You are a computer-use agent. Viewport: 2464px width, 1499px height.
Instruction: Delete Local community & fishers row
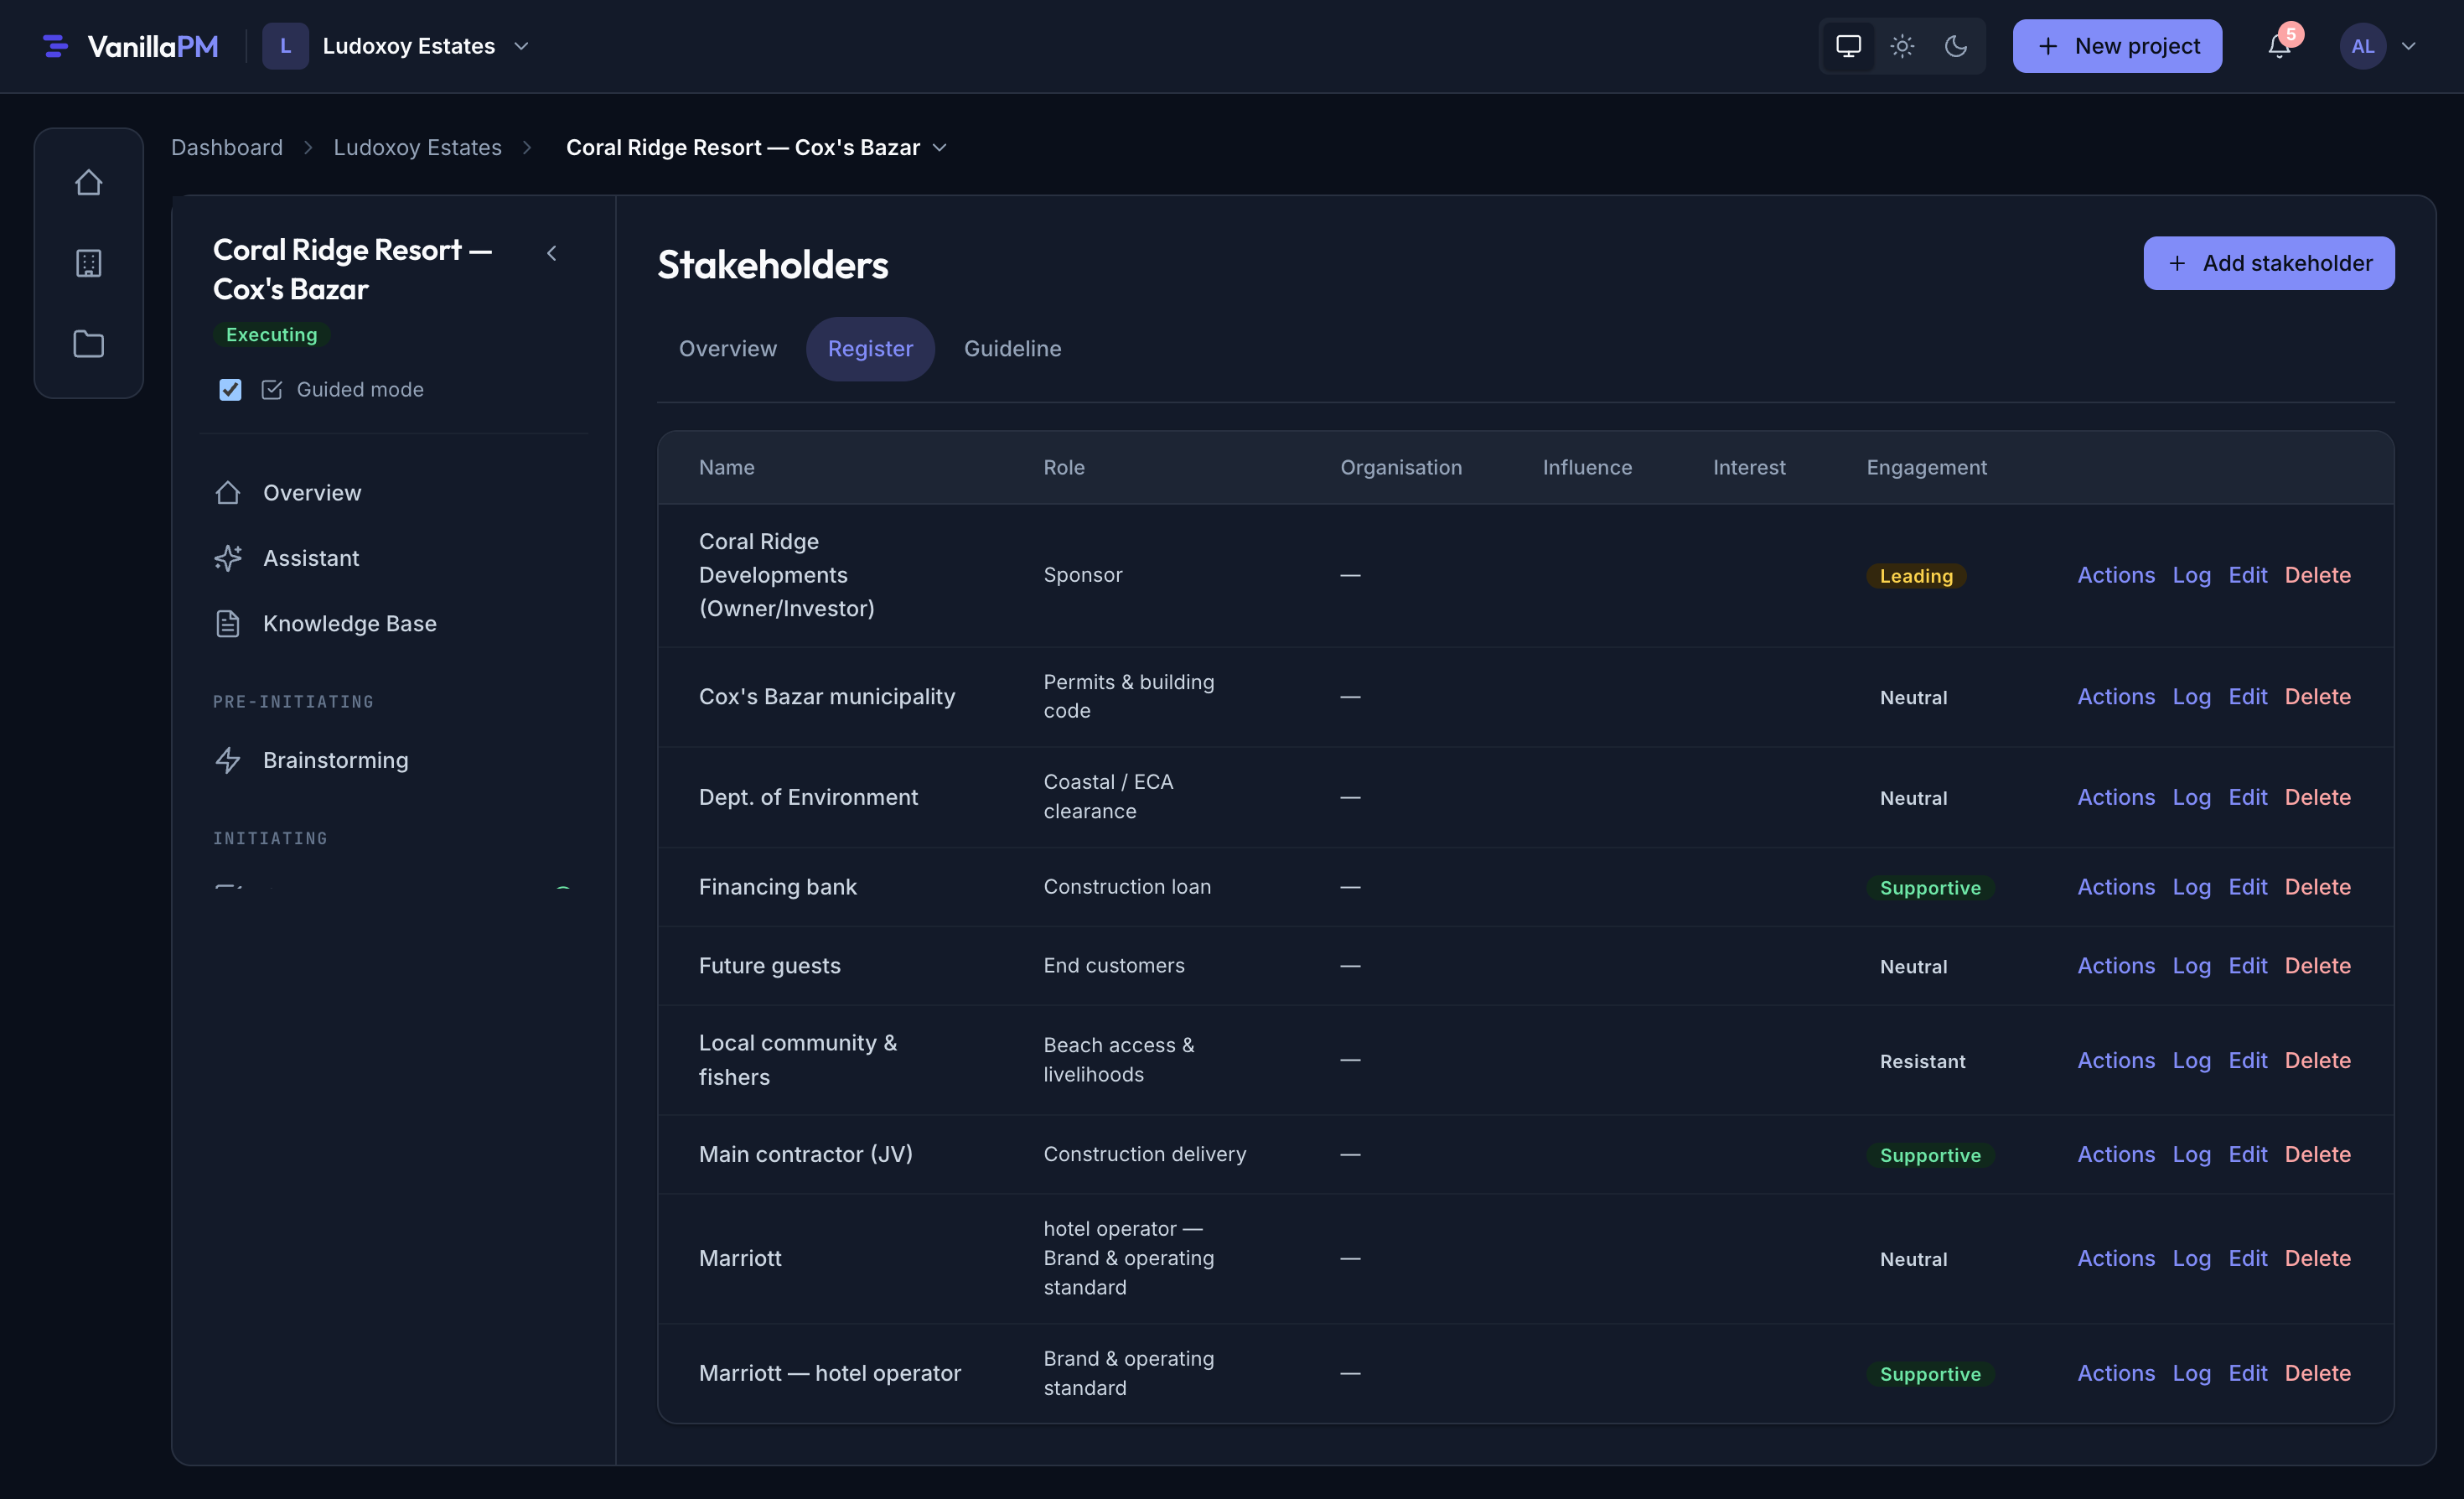pos(2318,1061)
